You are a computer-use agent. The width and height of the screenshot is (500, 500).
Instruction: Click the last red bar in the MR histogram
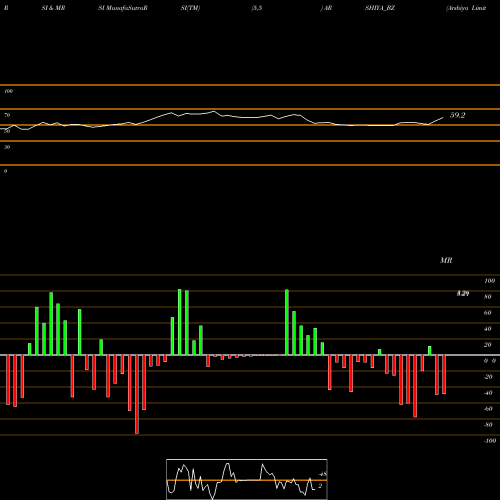[444, 374]
